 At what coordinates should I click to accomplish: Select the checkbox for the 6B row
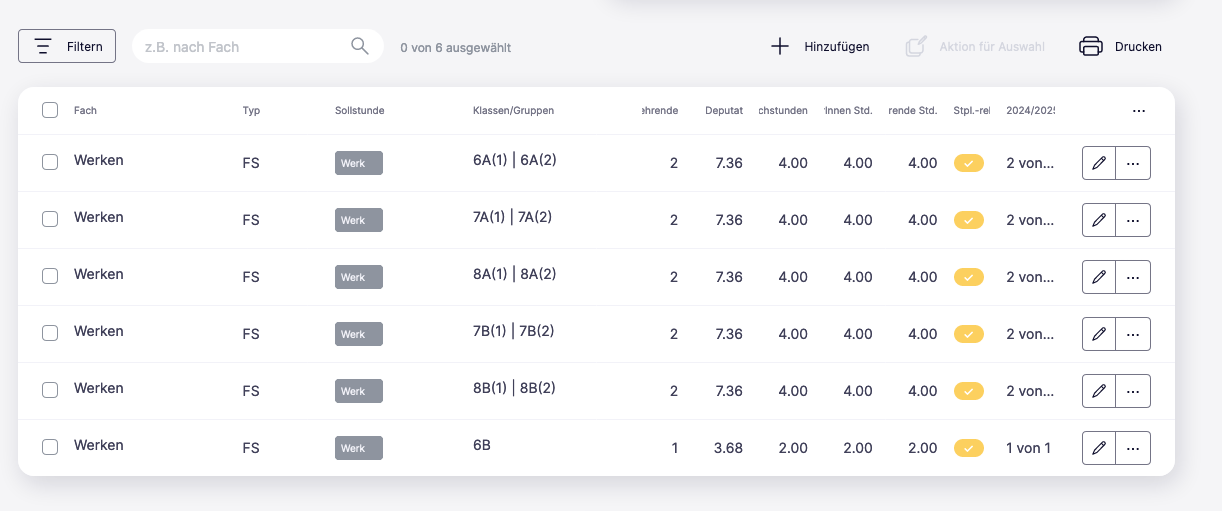tap(50, 448)
